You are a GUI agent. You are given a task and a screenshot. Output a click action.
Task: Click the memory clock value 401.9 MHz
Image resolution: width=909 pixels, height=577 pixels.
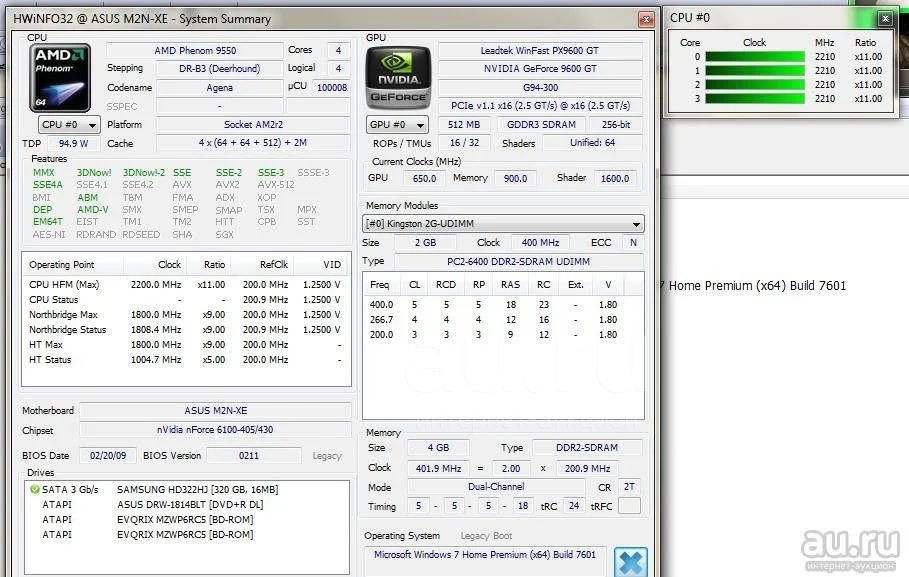[x=438, y=469]
